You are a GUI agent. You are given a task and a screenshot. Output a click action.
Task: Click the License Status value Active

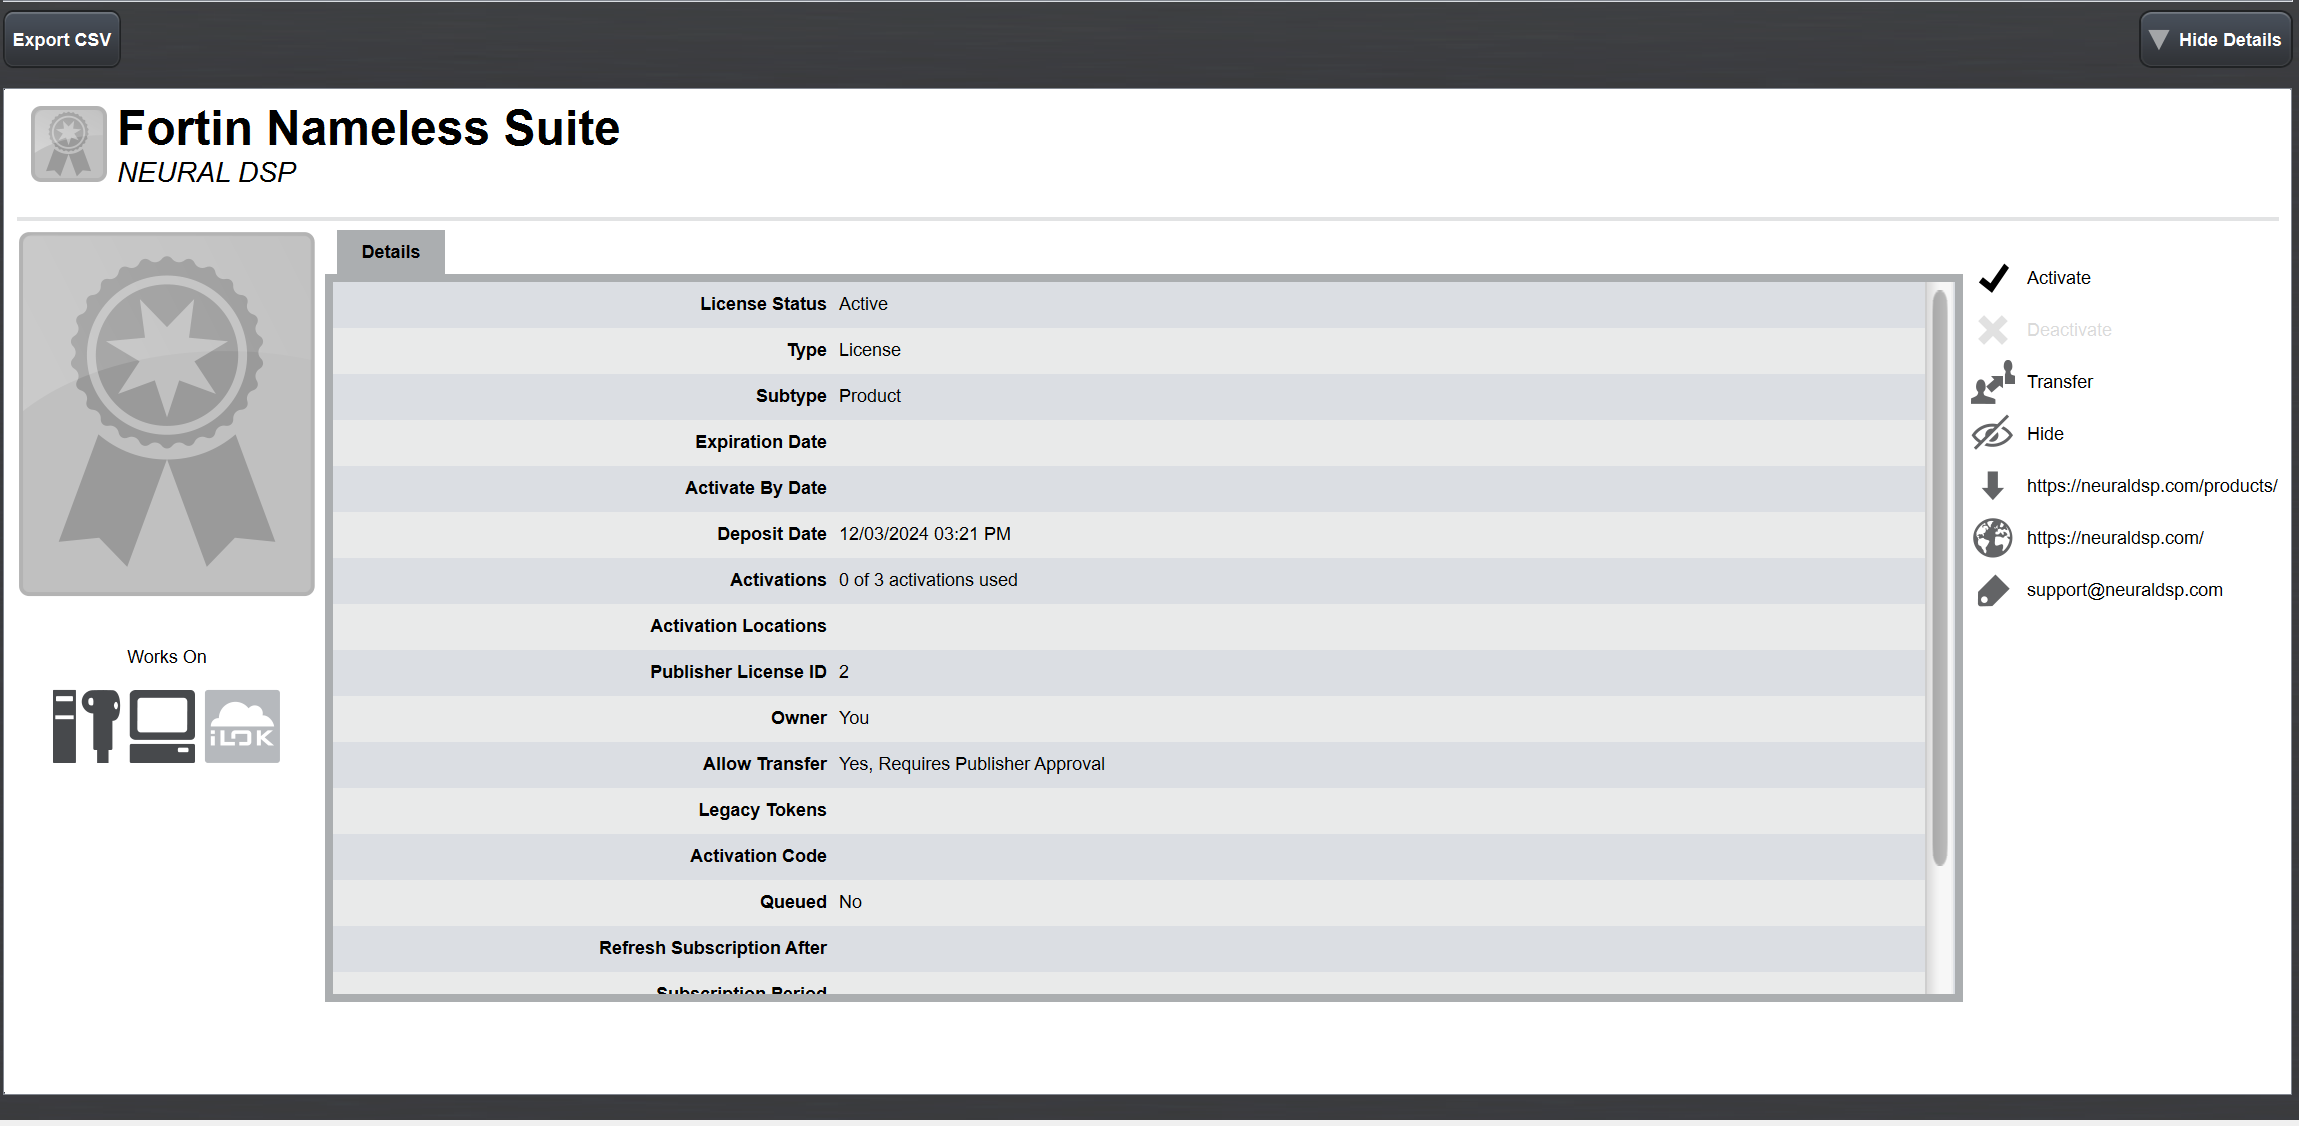[x=863, y=304]
